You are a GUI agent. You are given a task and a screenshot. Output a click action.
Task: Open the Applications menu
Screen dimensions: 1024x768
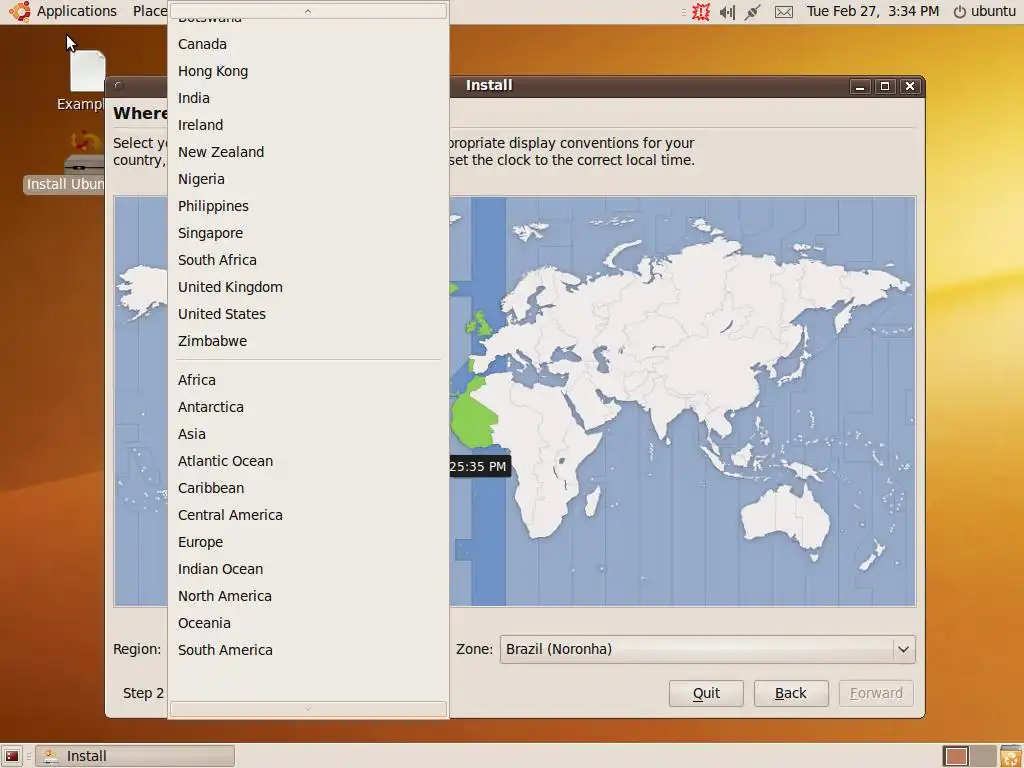click(76, 11)
